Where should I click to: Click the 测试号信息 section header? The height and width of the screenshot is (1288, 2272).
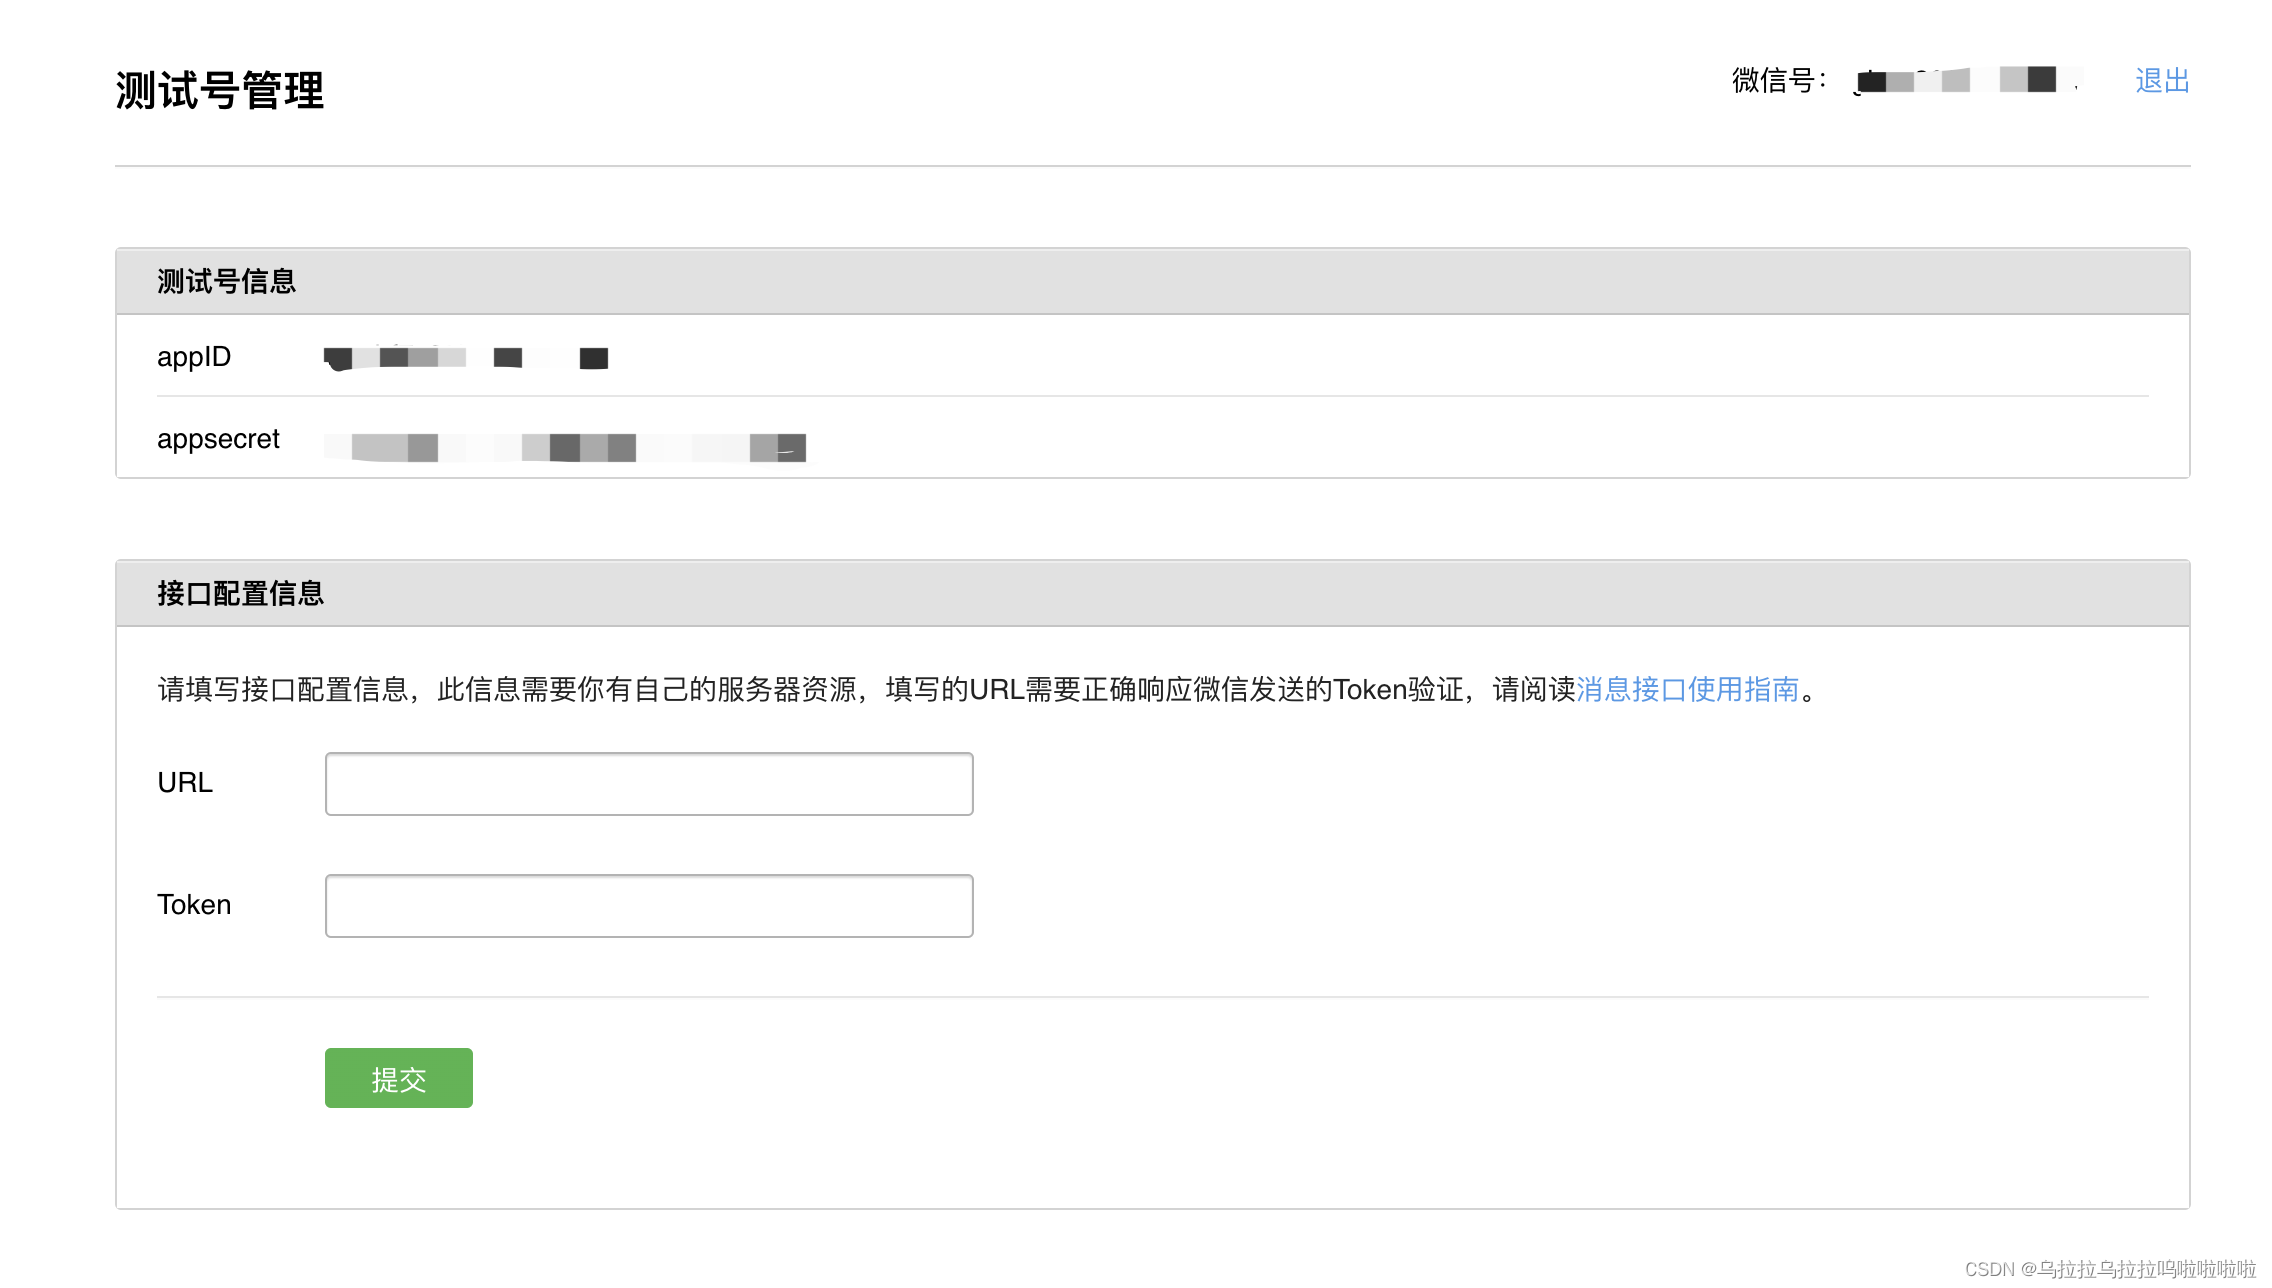pyautogui.click(x=226, y=281)
